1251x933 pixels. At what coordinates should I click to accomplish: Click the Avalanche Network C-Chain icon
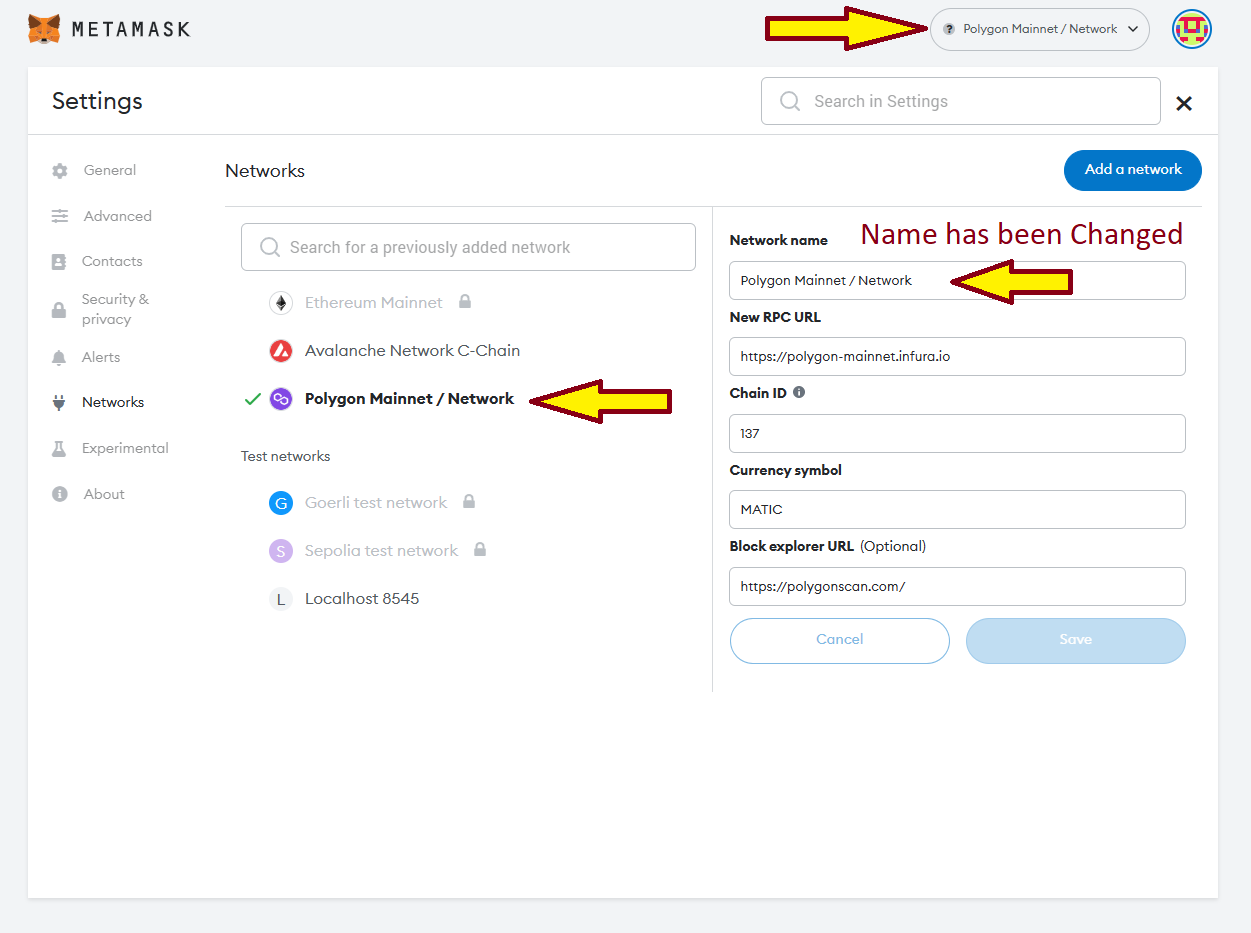pyautogui.click(x=281, y=351)
